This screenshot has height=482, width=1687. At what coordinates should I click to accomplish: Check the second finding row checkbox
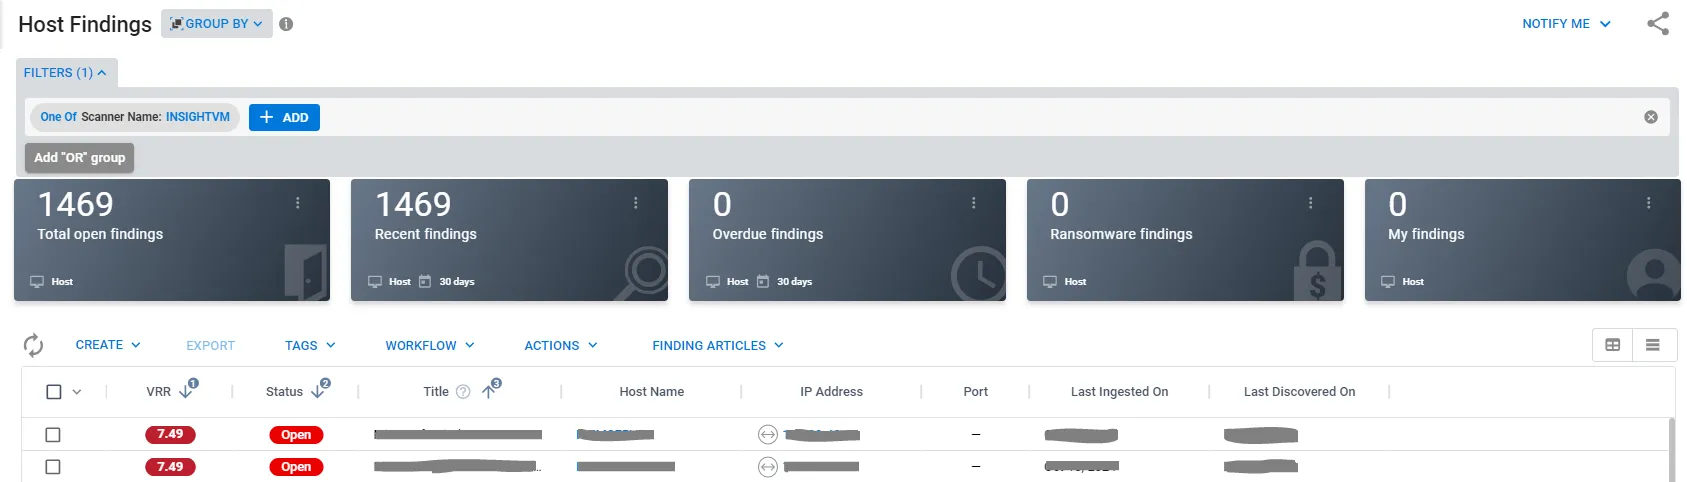coord(53,467)
